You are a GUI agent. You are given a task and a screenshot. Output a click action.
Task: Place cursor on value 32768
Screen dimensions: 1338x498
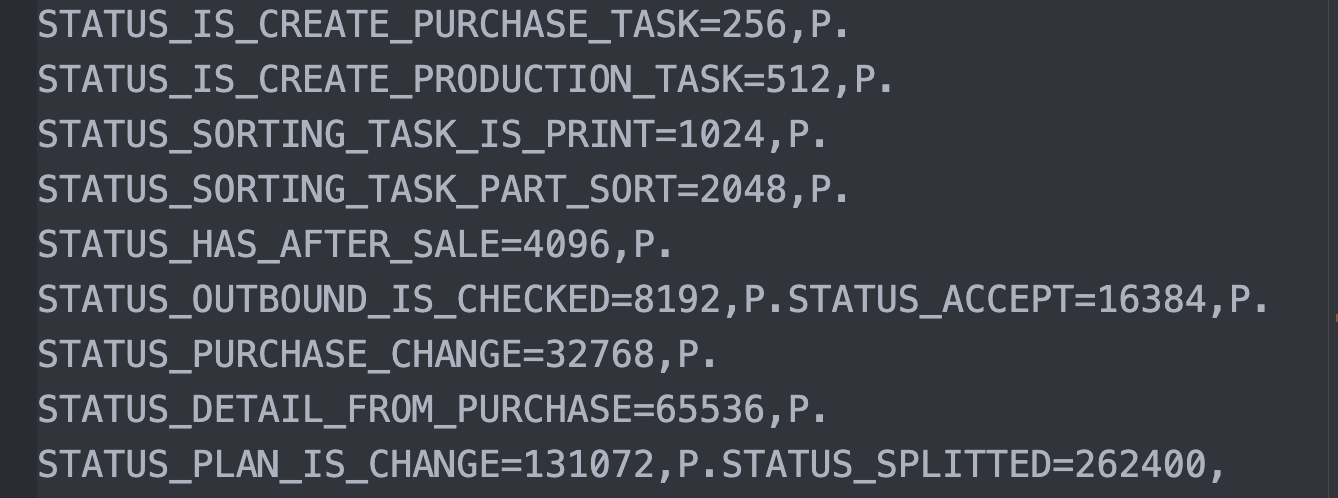tap(600, 354)
